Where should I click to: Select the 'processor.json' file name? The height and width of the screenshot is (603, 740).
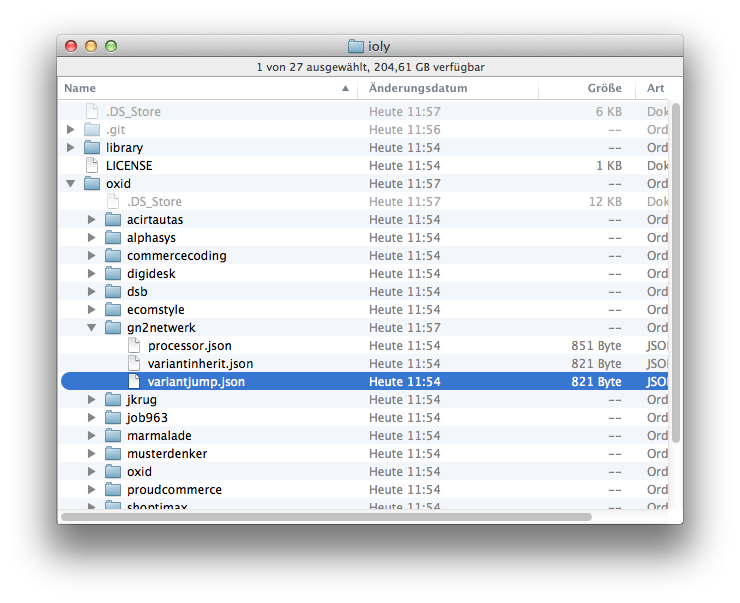coord(189,345)
